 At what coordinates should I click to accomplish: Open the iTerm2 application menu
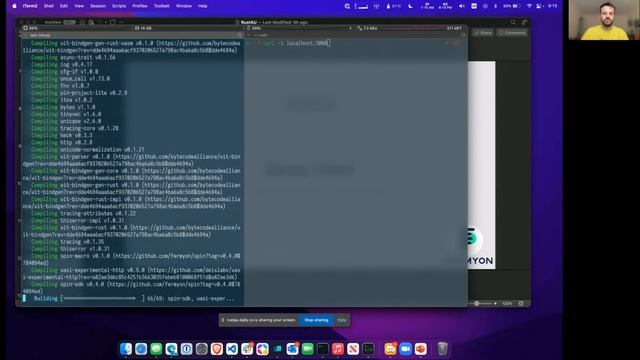point(30,6)
